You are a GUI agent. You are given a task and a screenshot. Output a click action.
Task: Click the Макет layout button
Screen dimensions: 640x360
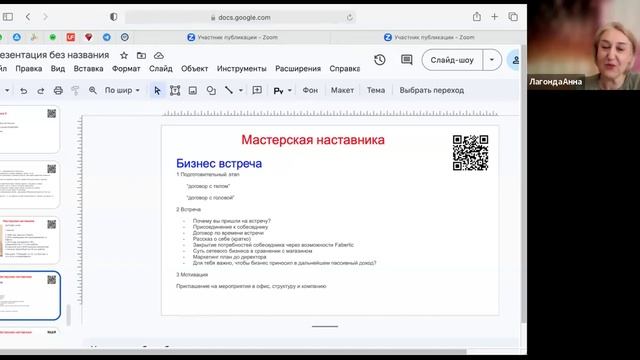[x=342, y=90]
